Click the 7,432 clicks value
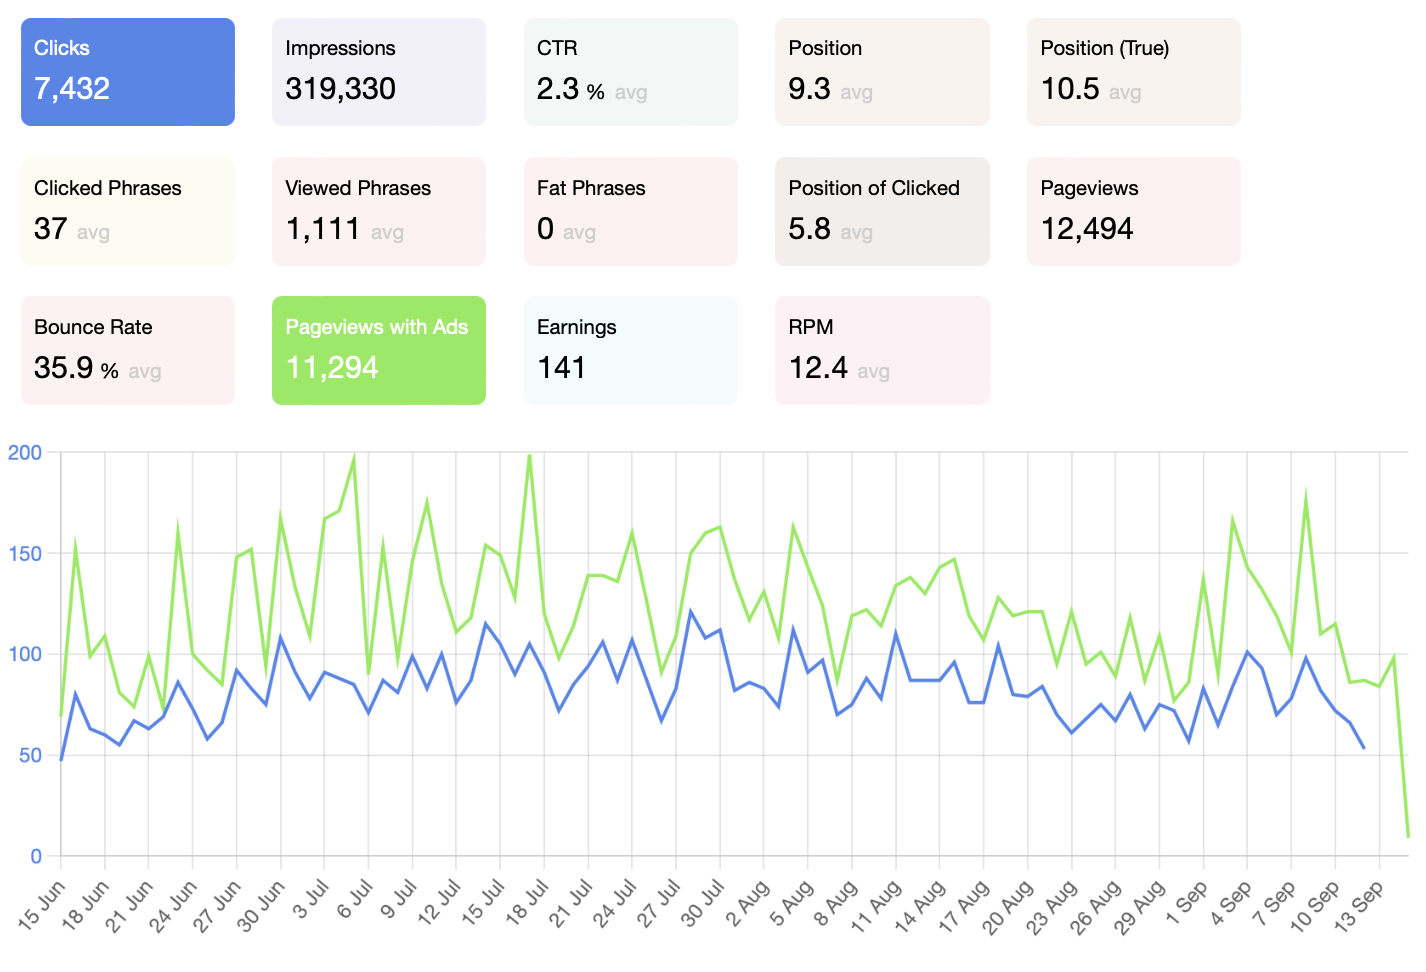The height and width of the screenshot is (972, 1426). click(x=72, y=89)
